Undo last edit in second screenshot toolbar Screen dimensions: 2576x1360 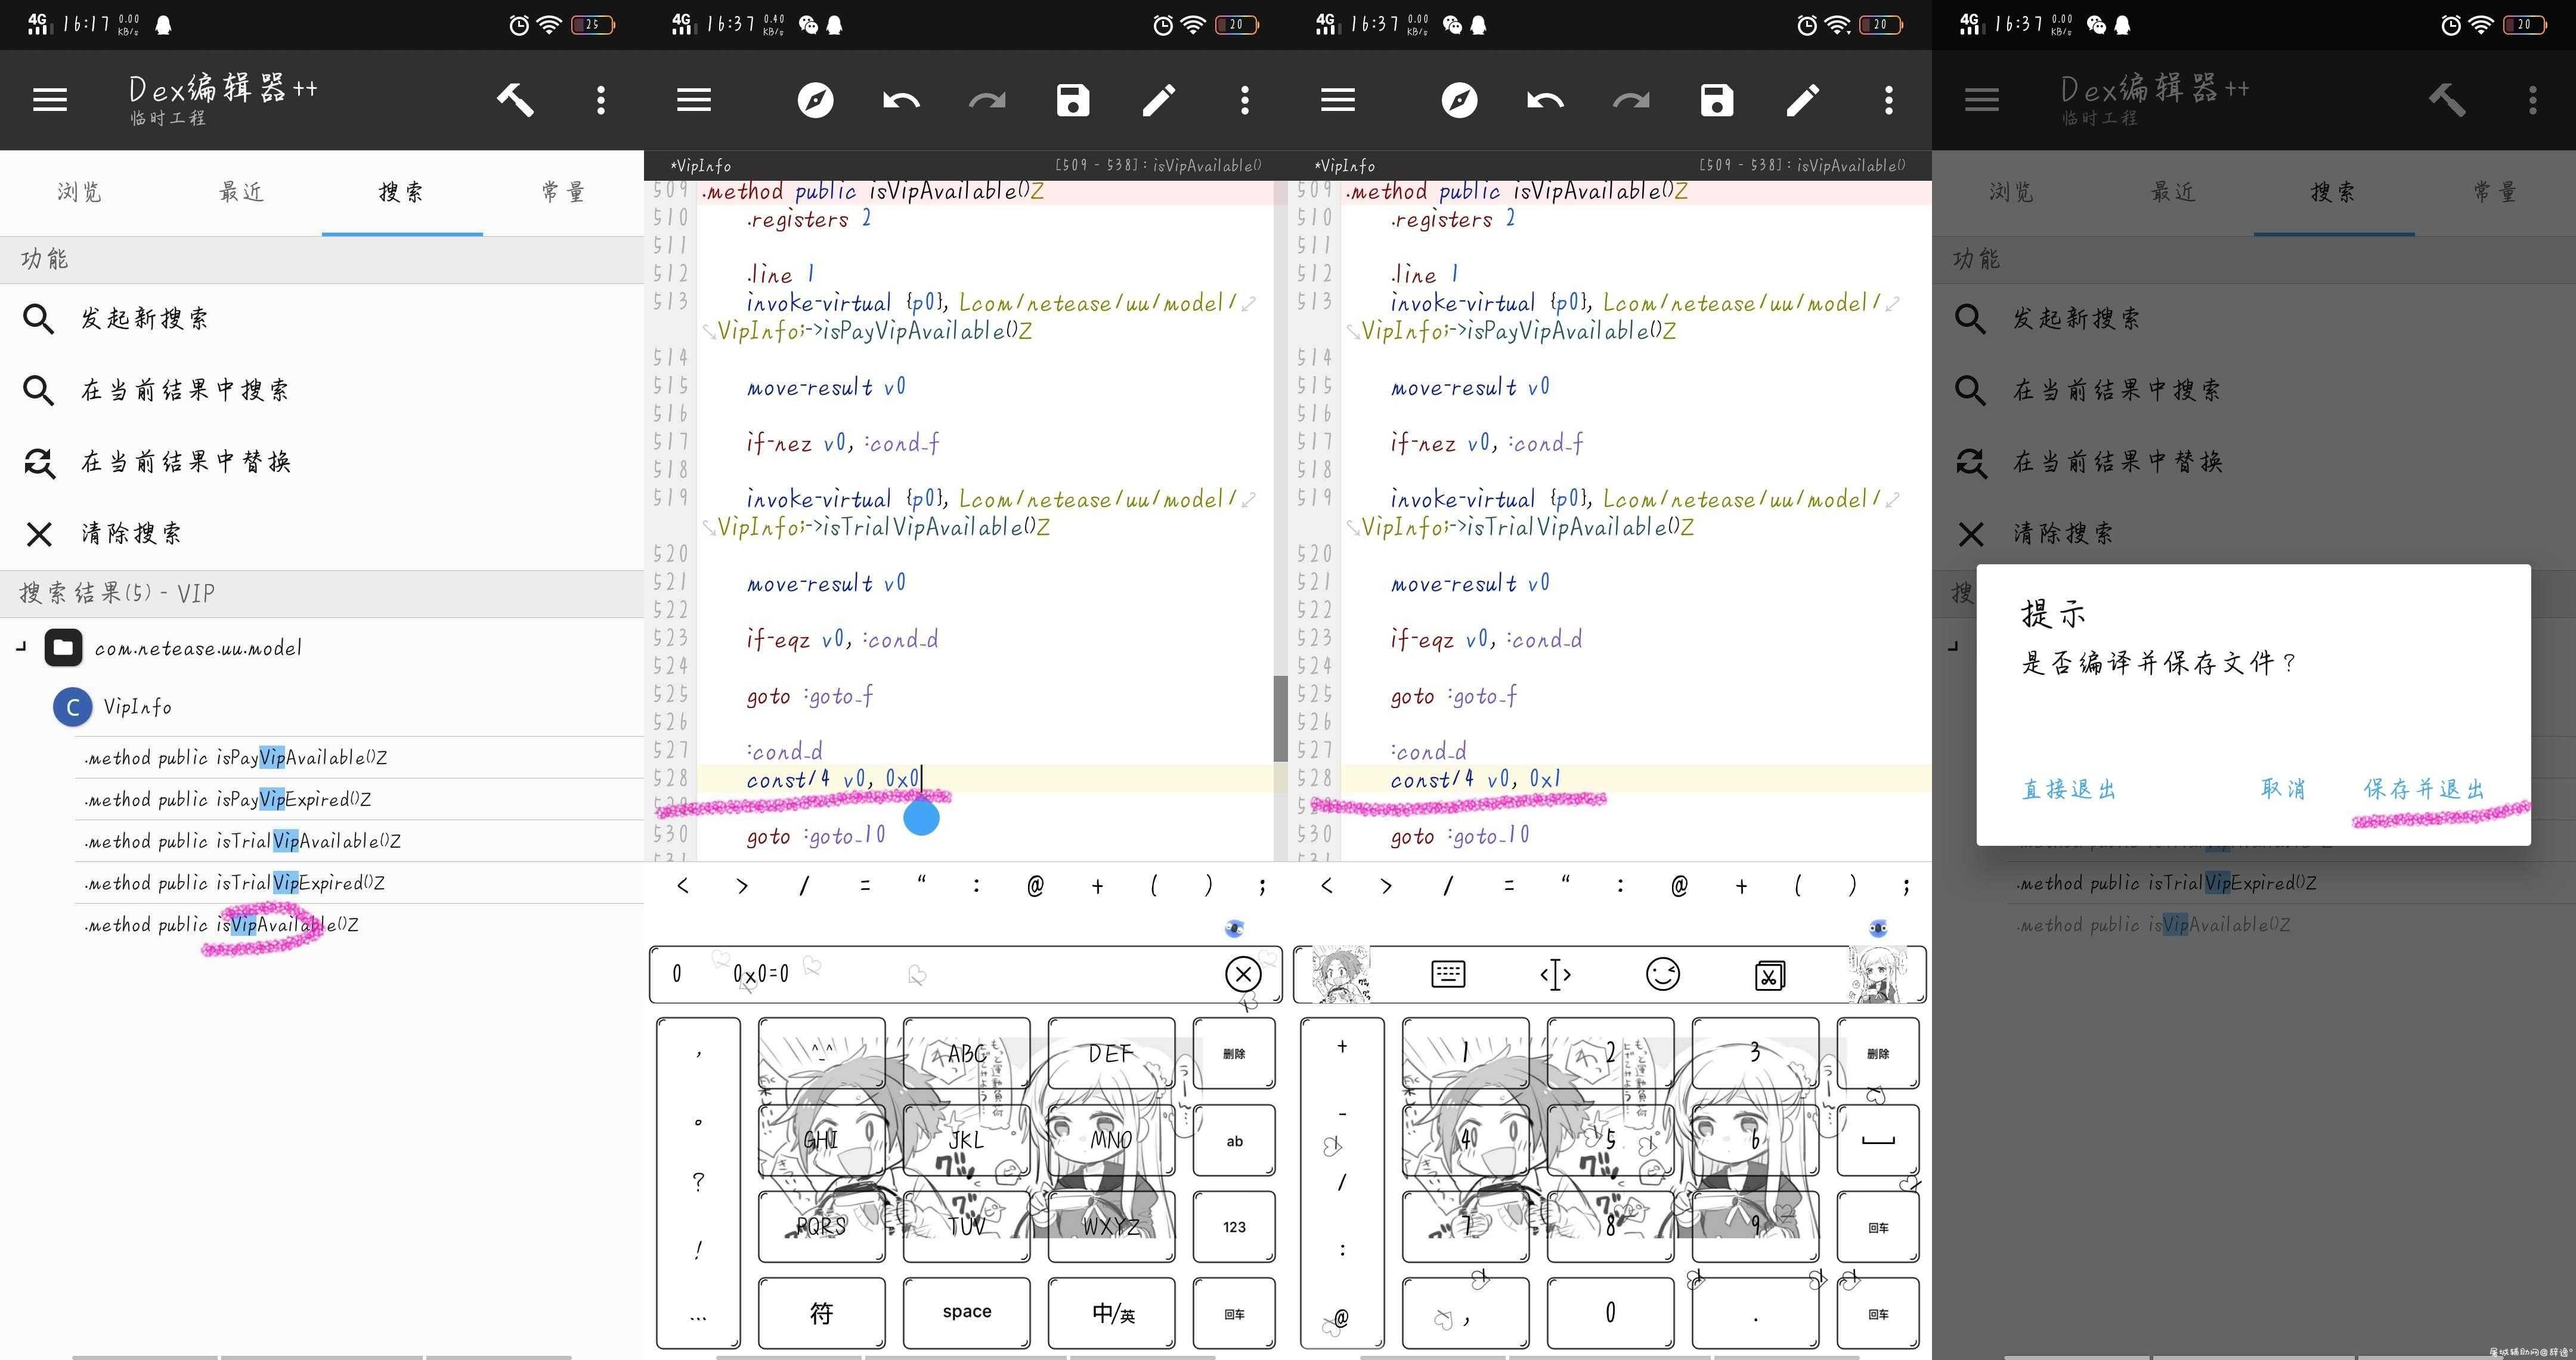click(x=901, y=100)
